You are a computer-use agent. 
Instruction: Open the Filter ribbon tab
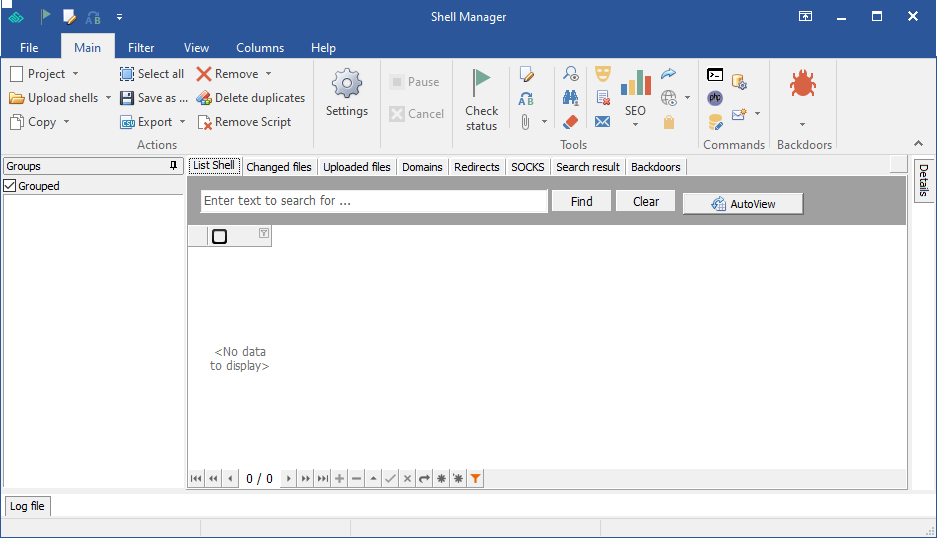pos(141,47)
